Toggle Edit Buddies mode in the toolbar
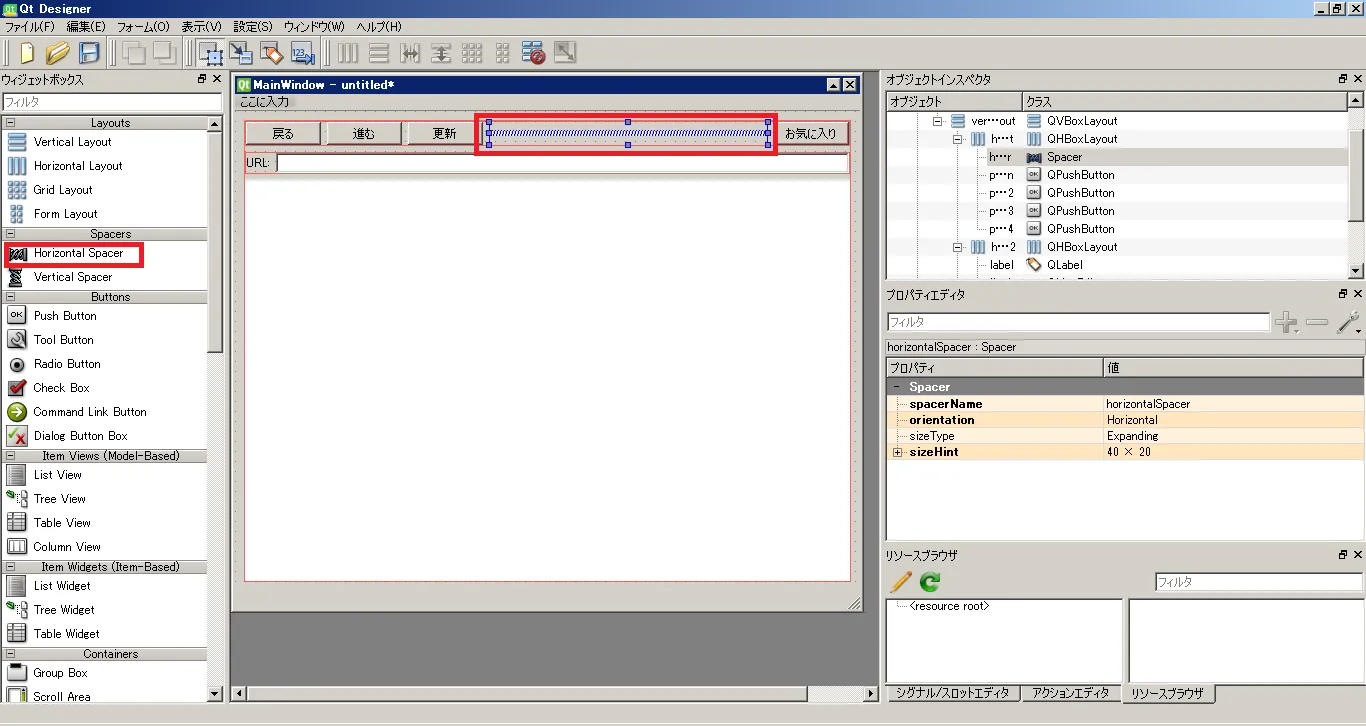The image size is (1366, 726). coord(272,53)
